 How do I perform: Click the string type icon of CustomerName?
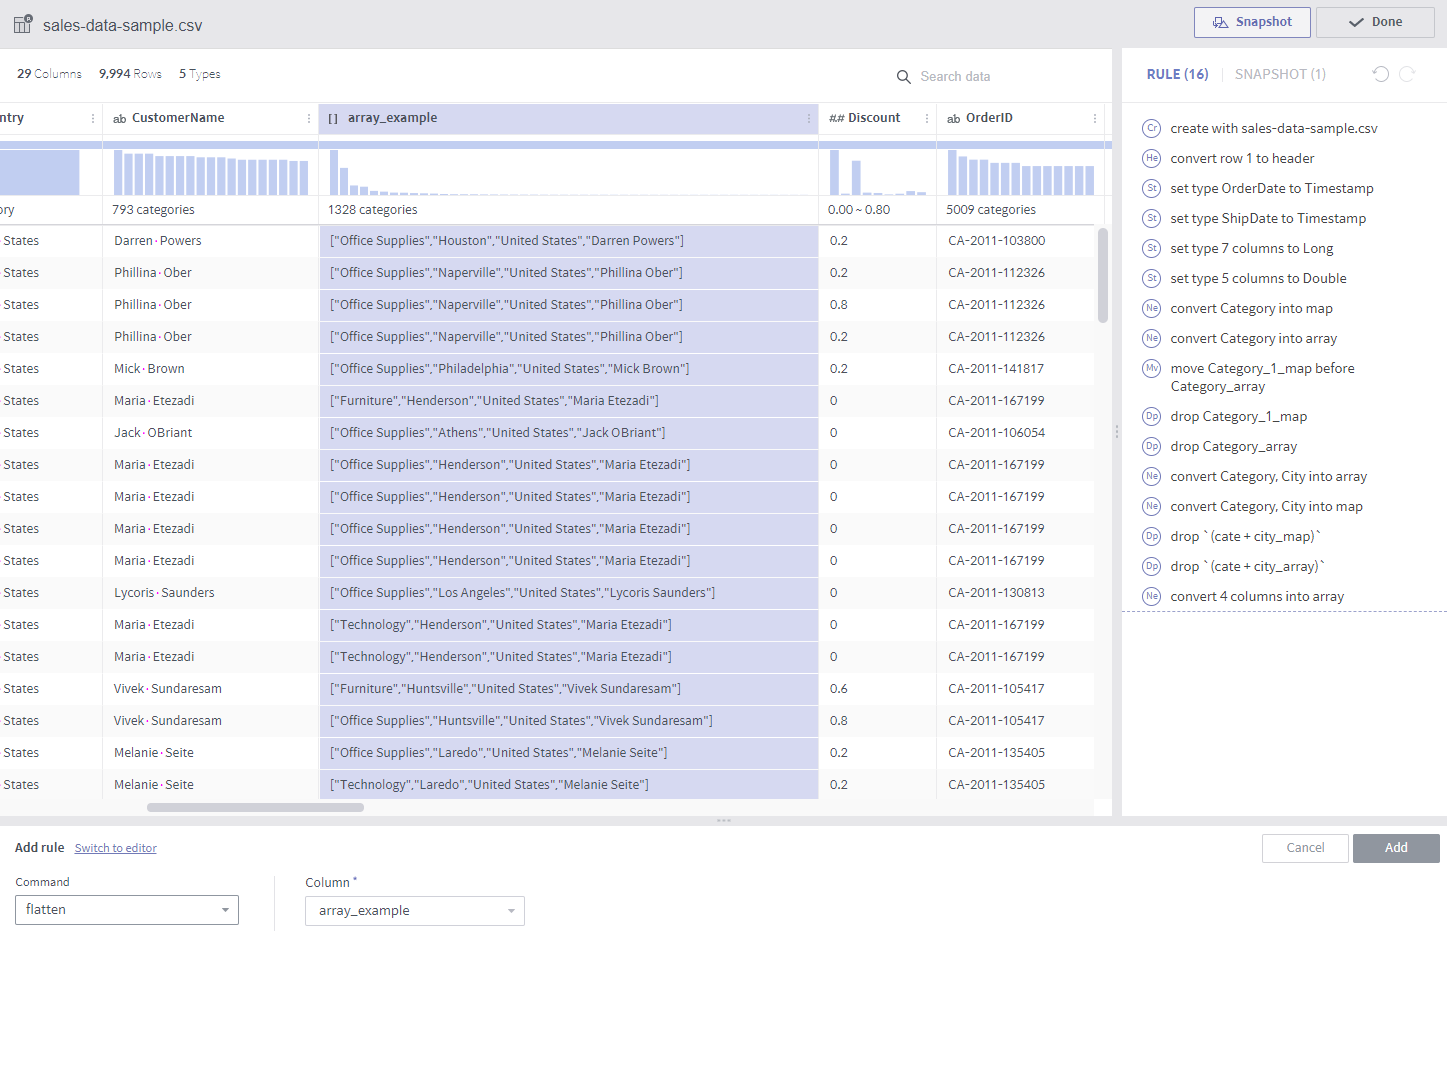(119, 118)
